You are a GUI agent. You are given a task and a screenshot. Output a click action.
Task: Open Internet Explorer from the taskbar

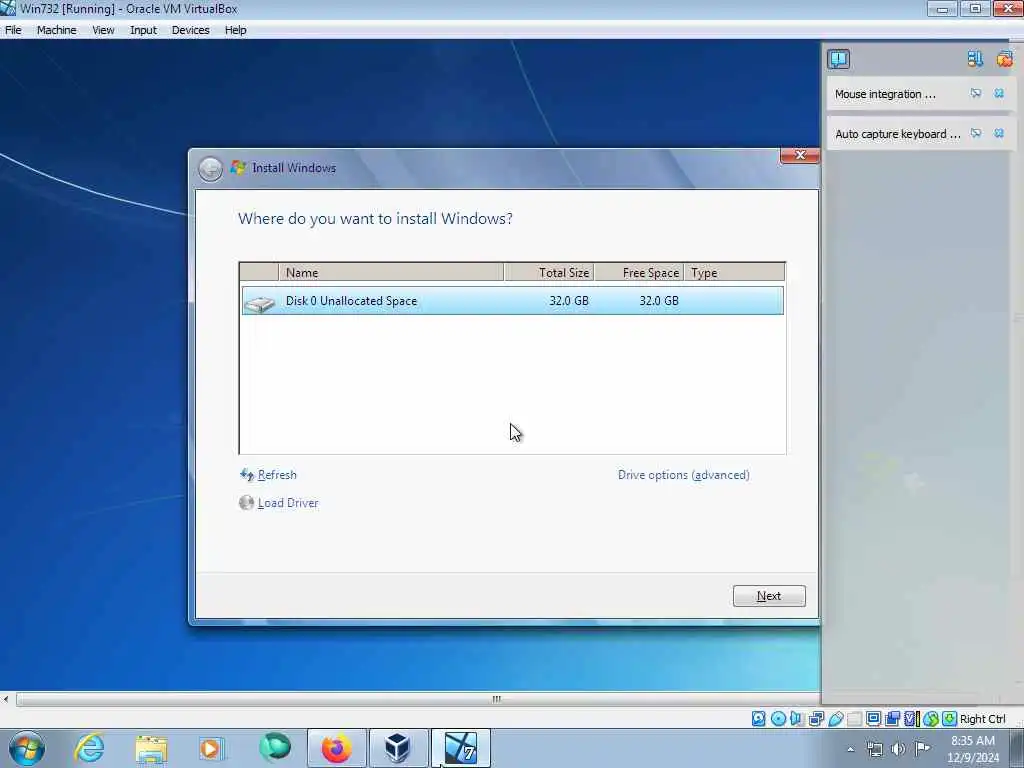coord(89,748)
